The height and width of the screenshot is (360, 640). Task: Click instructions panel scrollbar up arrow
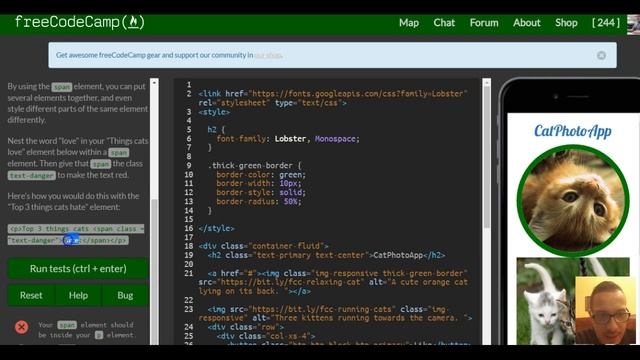point(154,82)
